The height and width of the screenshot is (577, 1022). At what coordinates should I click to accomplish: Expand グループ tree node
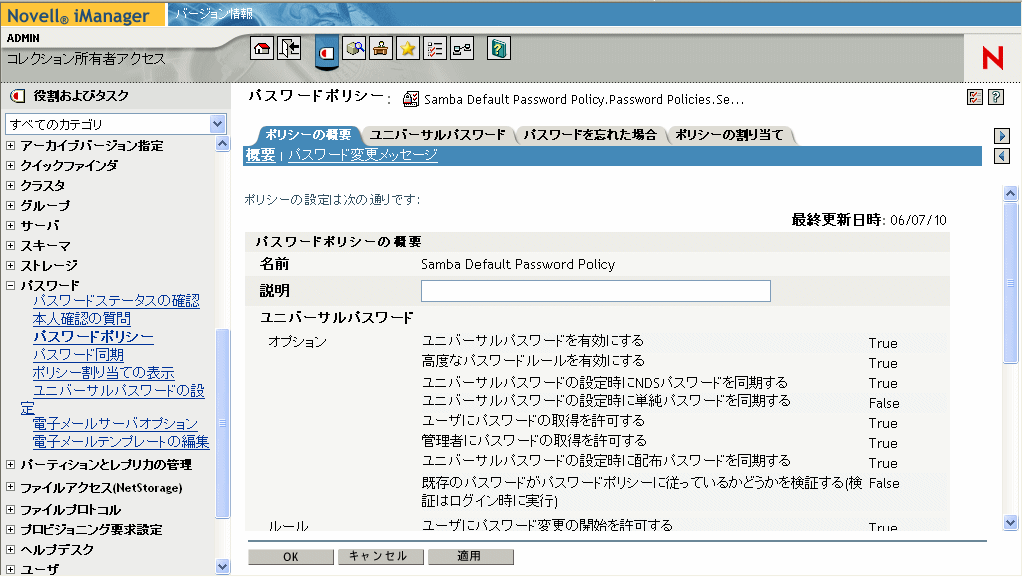click(x=10, y=205)
